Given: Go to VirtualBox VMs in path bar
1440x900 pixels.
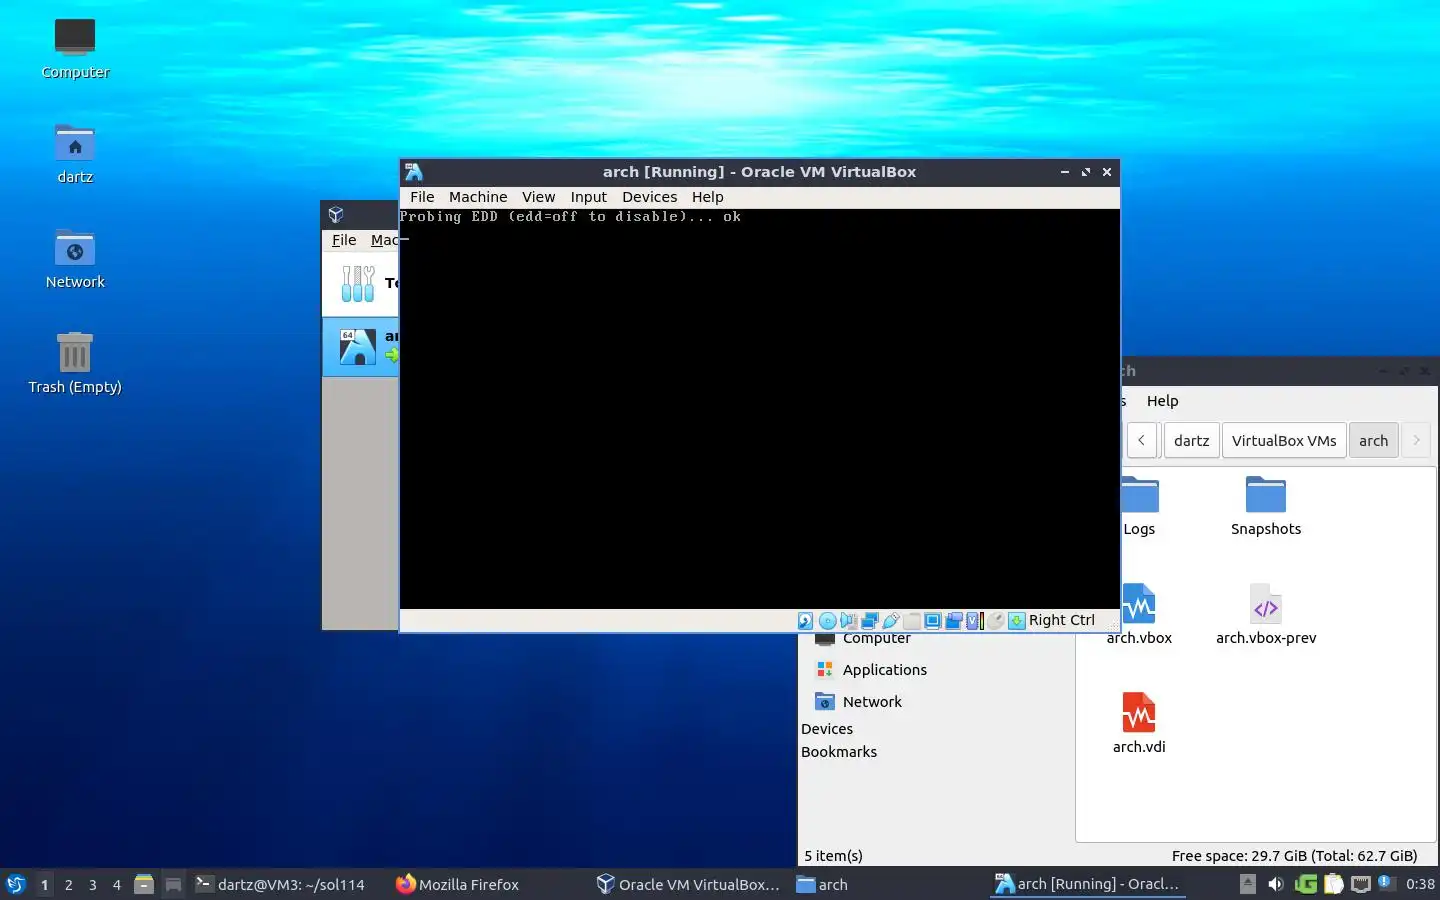Looking at the screenshot, I should click(x=1284, y=440).
